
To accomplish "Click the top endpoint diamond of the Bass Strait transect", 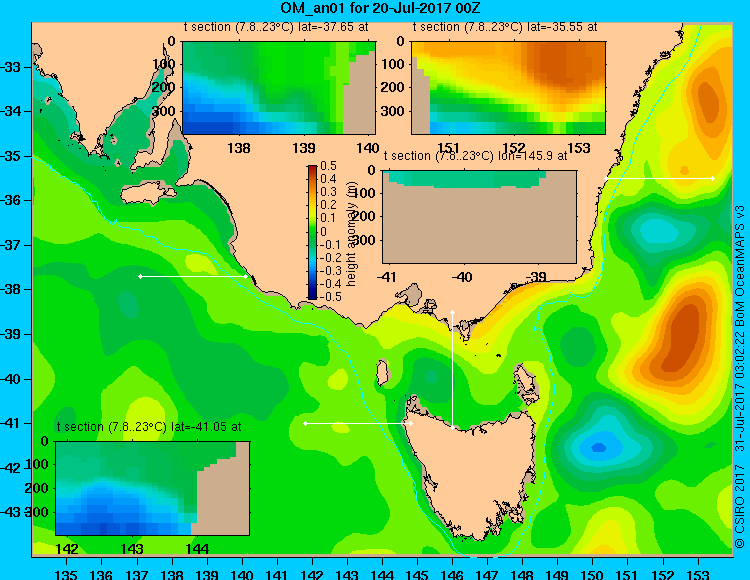I will 452,312.
